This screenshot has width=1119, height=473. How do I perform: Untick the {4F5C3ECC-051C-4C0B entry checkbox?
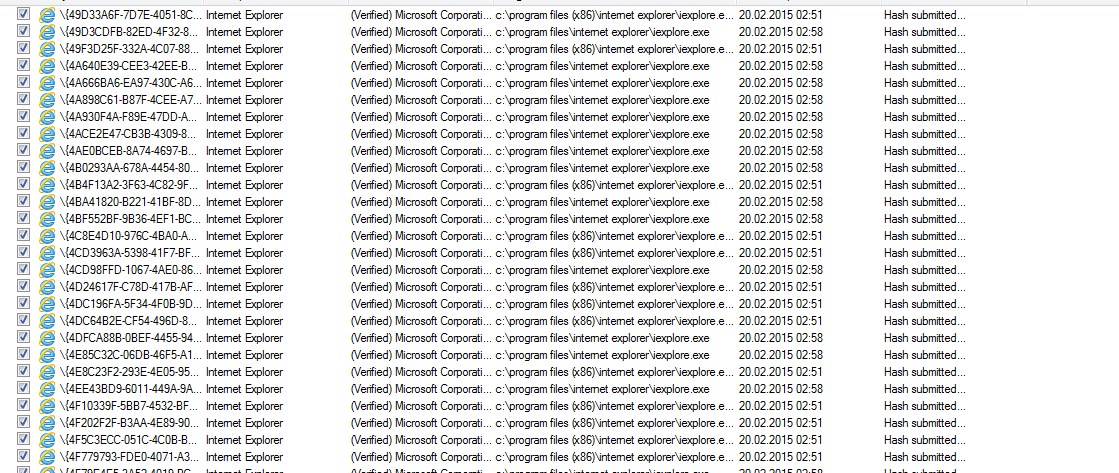(24, 439)
